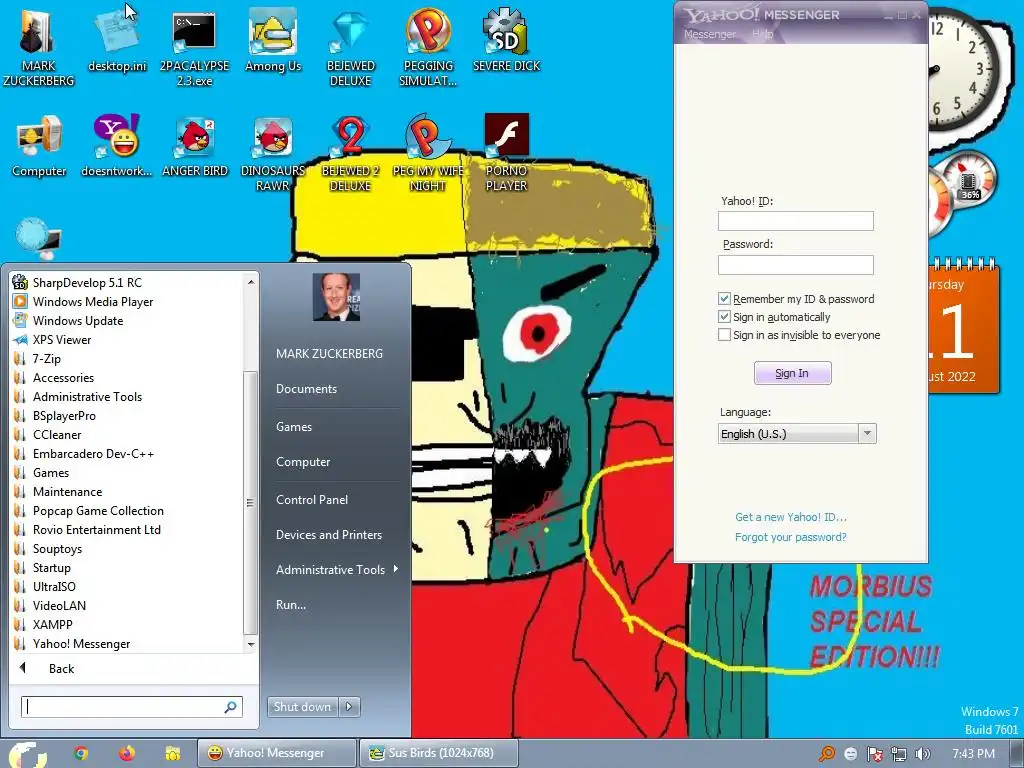The image size is (1024, 768).
Task: Click the volume speaker tray icon
Action: click(923, 754)
